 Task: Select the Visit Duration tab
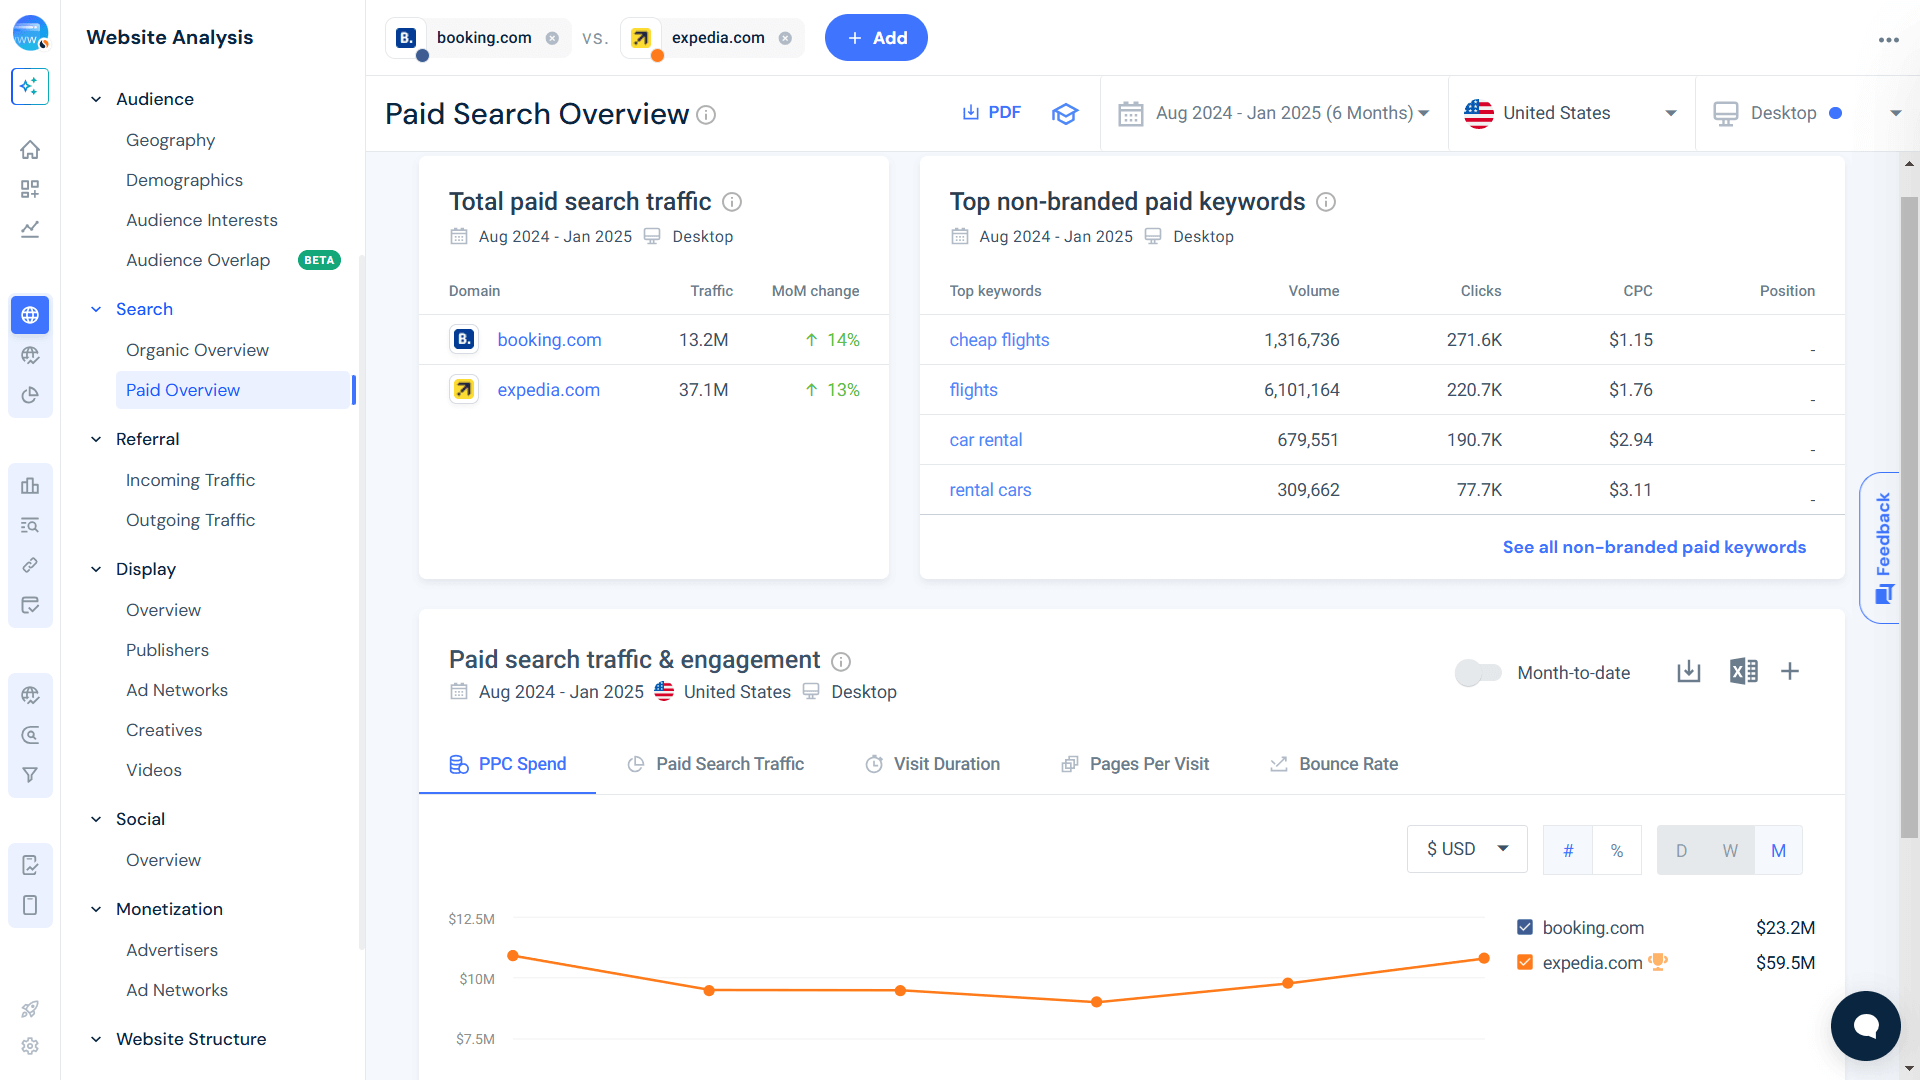946,764
